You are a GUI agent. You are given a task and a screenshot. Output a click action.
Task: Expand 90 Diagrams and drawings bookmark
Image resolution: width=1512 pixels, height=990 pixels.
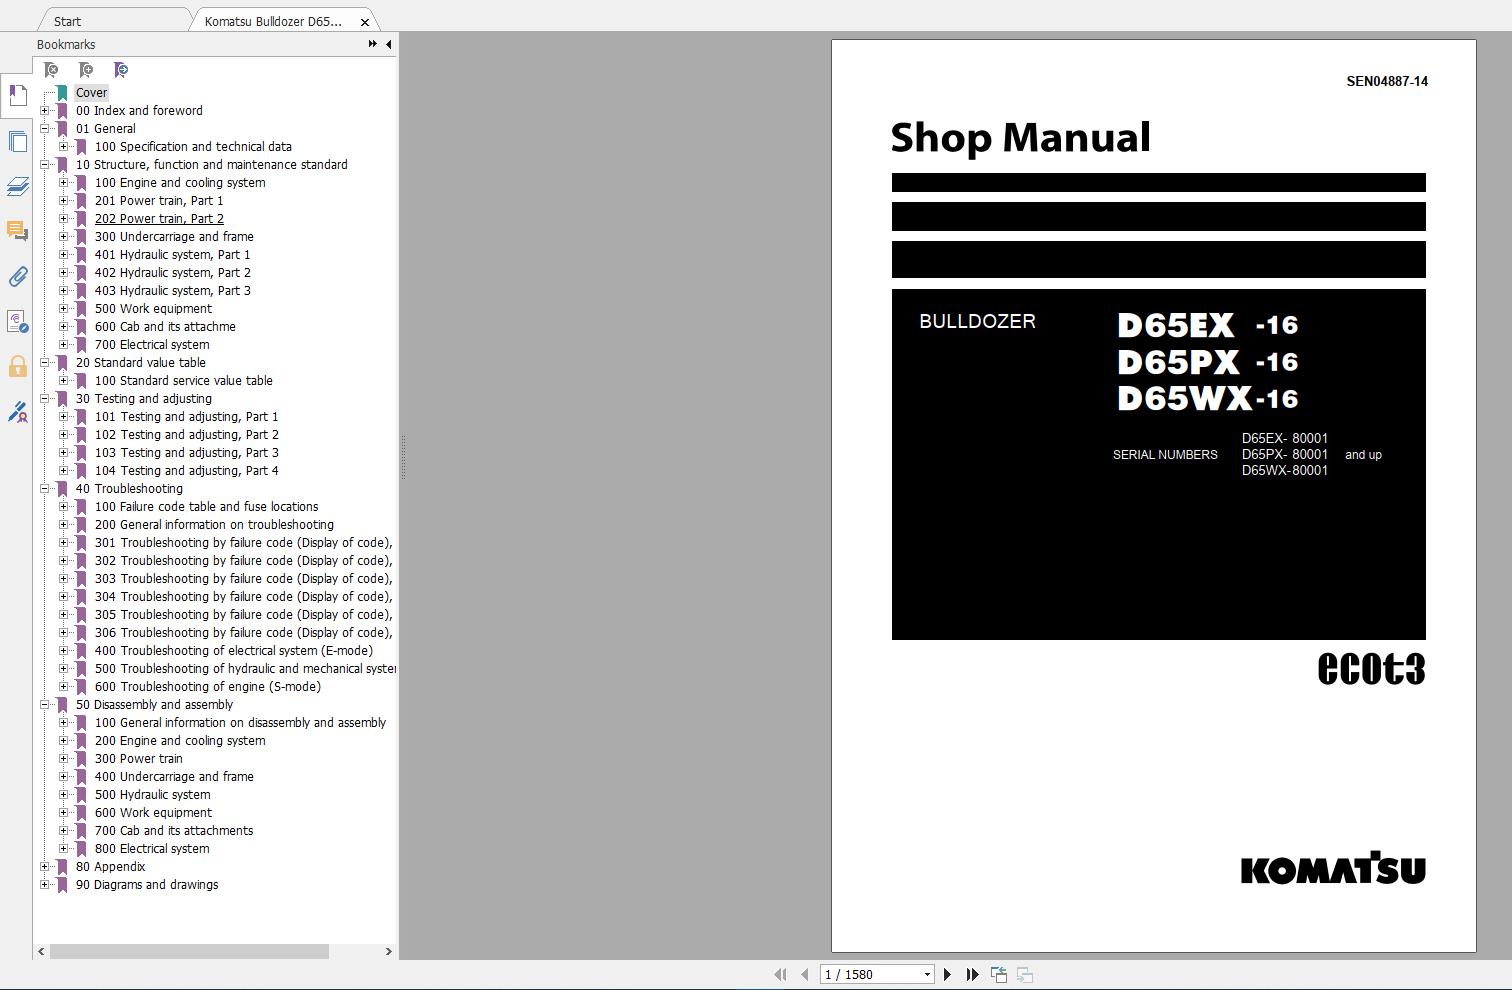pos(45,885)
